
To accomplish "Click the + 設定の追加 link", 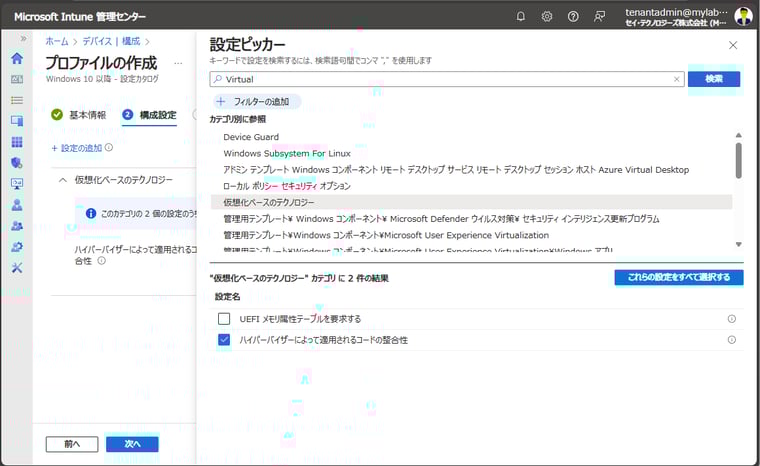I will (x=77, y=148).
